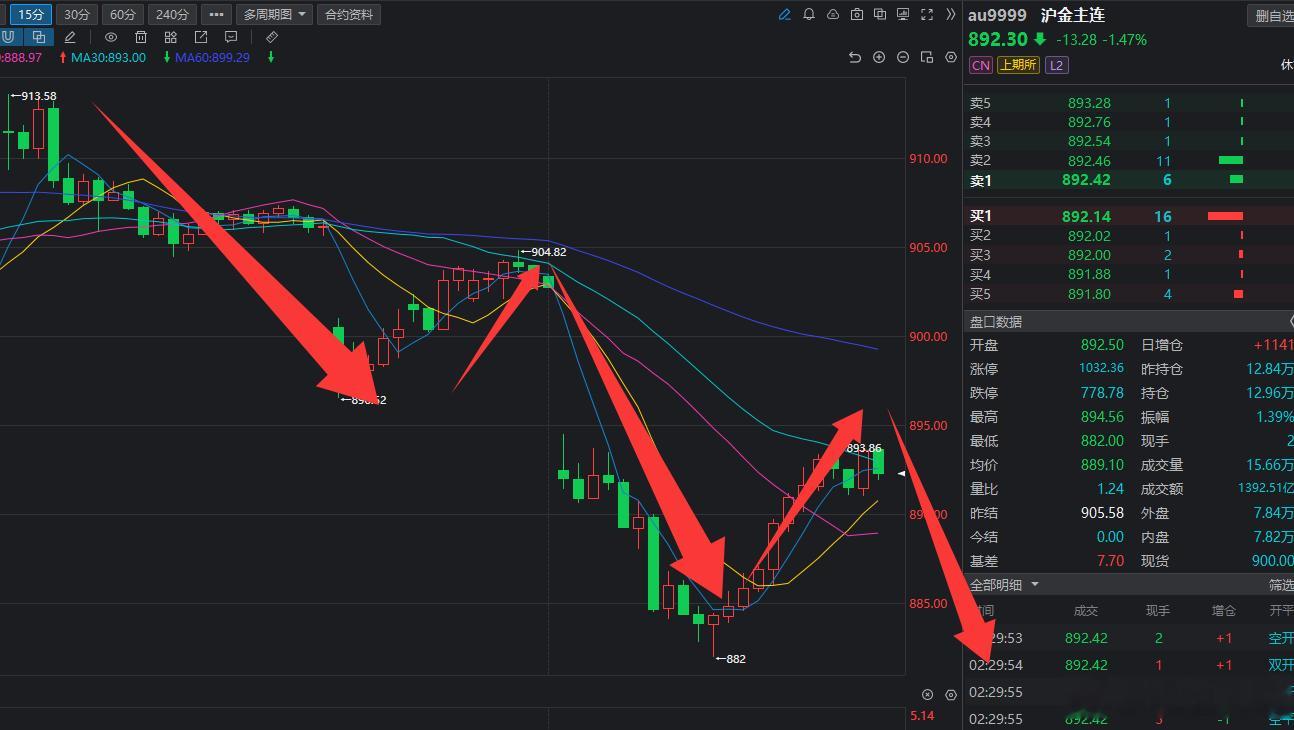This screenshot has height=730, width=1294.
Task: Click the 卖1 price 892.42
Action: coord(1086,180)
